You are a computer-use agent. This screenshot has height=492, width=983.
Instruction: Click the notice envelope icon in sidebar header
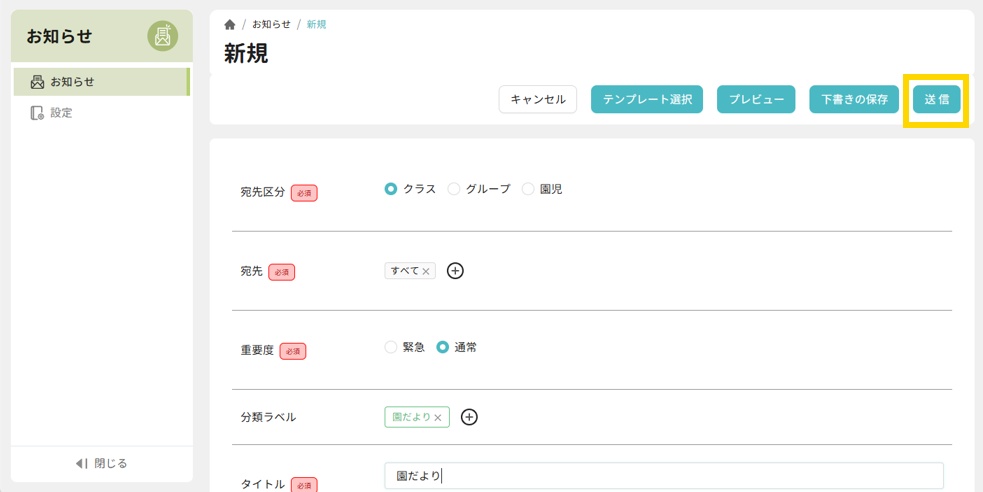tap(162, 36)
